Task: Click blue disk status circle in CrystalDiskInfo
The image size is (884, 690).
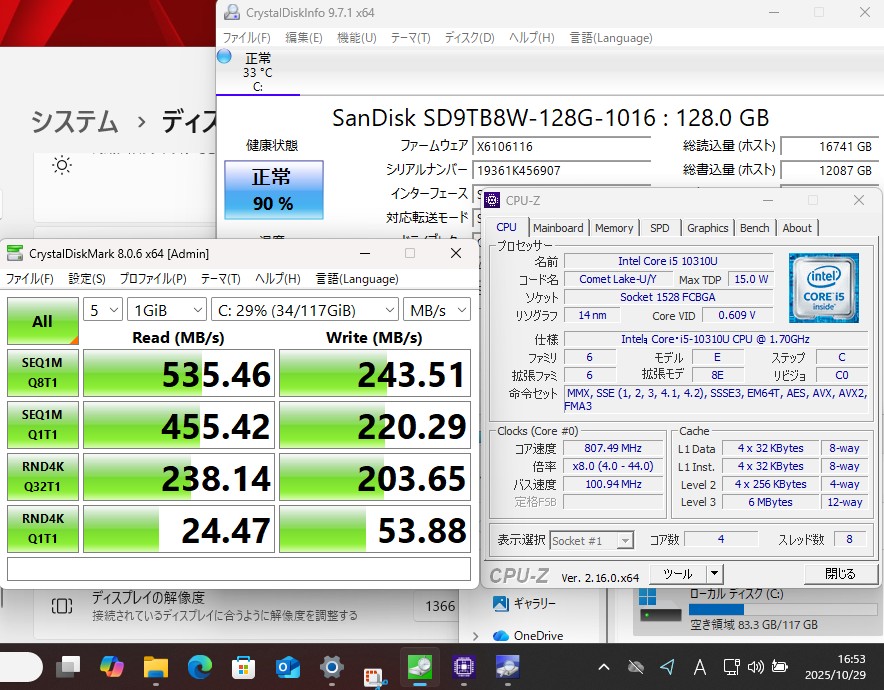Action: (224, 56)
